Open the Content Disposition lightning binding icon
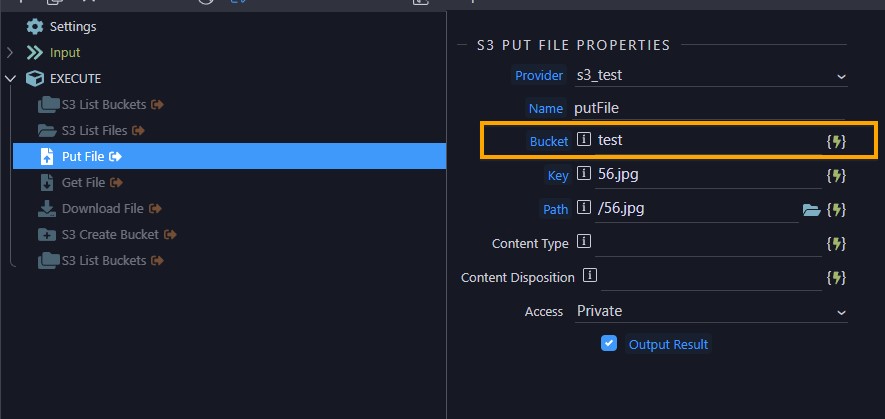This screenshot has width=885, height=419. [x=836, y=277]
